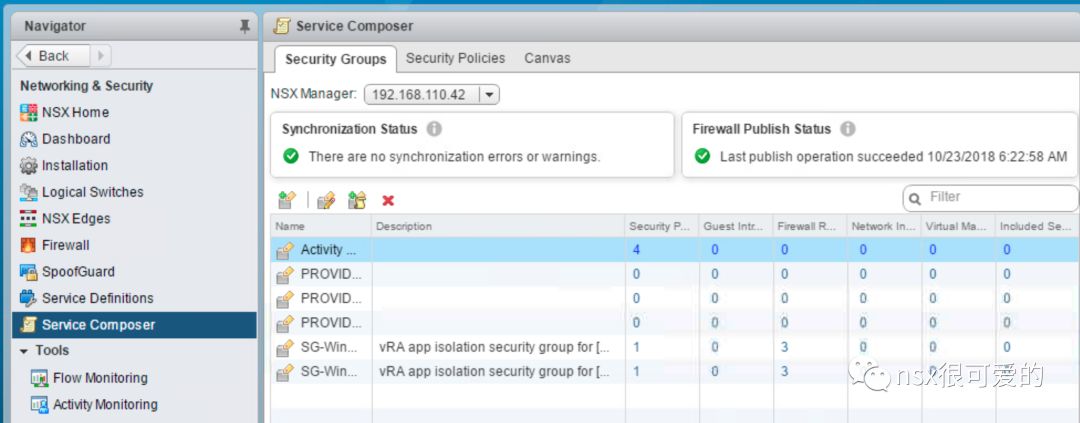Image resolution: width=1080 pixels, height=423 pixels.
Task: Open SpoofGuard
Action: pyautogui.click(x=78, y=271)
